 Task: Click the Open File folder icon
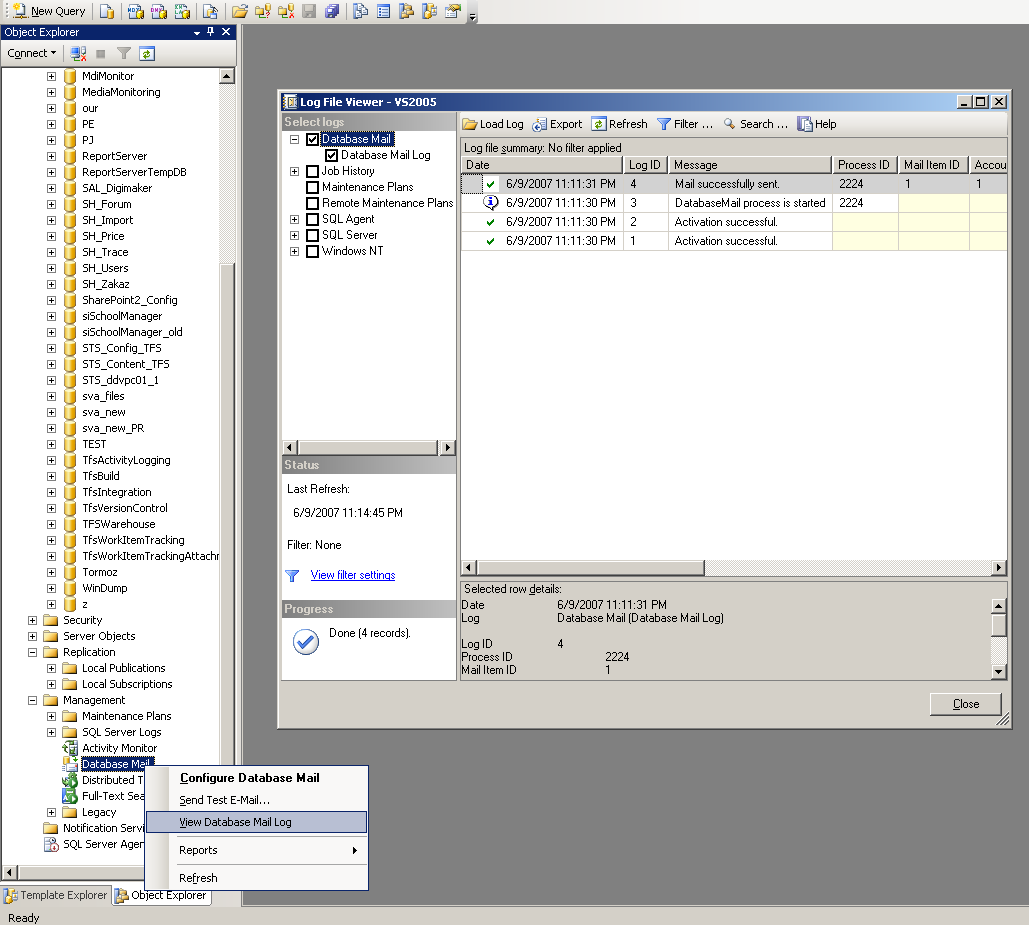click(240, 11)
